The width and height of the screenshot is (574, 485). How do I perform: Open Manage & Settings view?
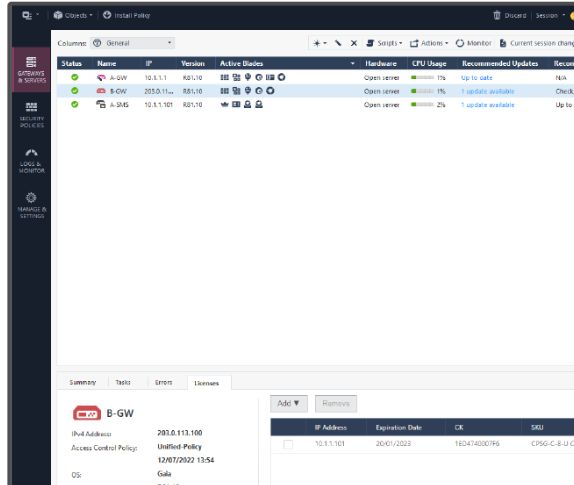[31, 205]
